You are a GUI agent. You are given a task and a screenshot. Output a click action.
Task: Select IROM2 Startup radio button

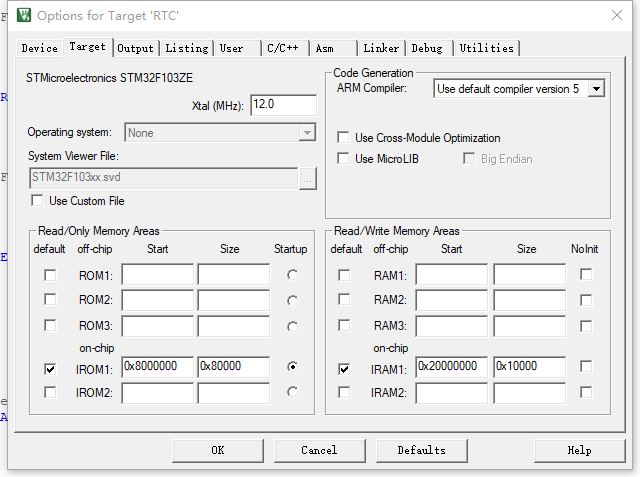tap(292, 392)
